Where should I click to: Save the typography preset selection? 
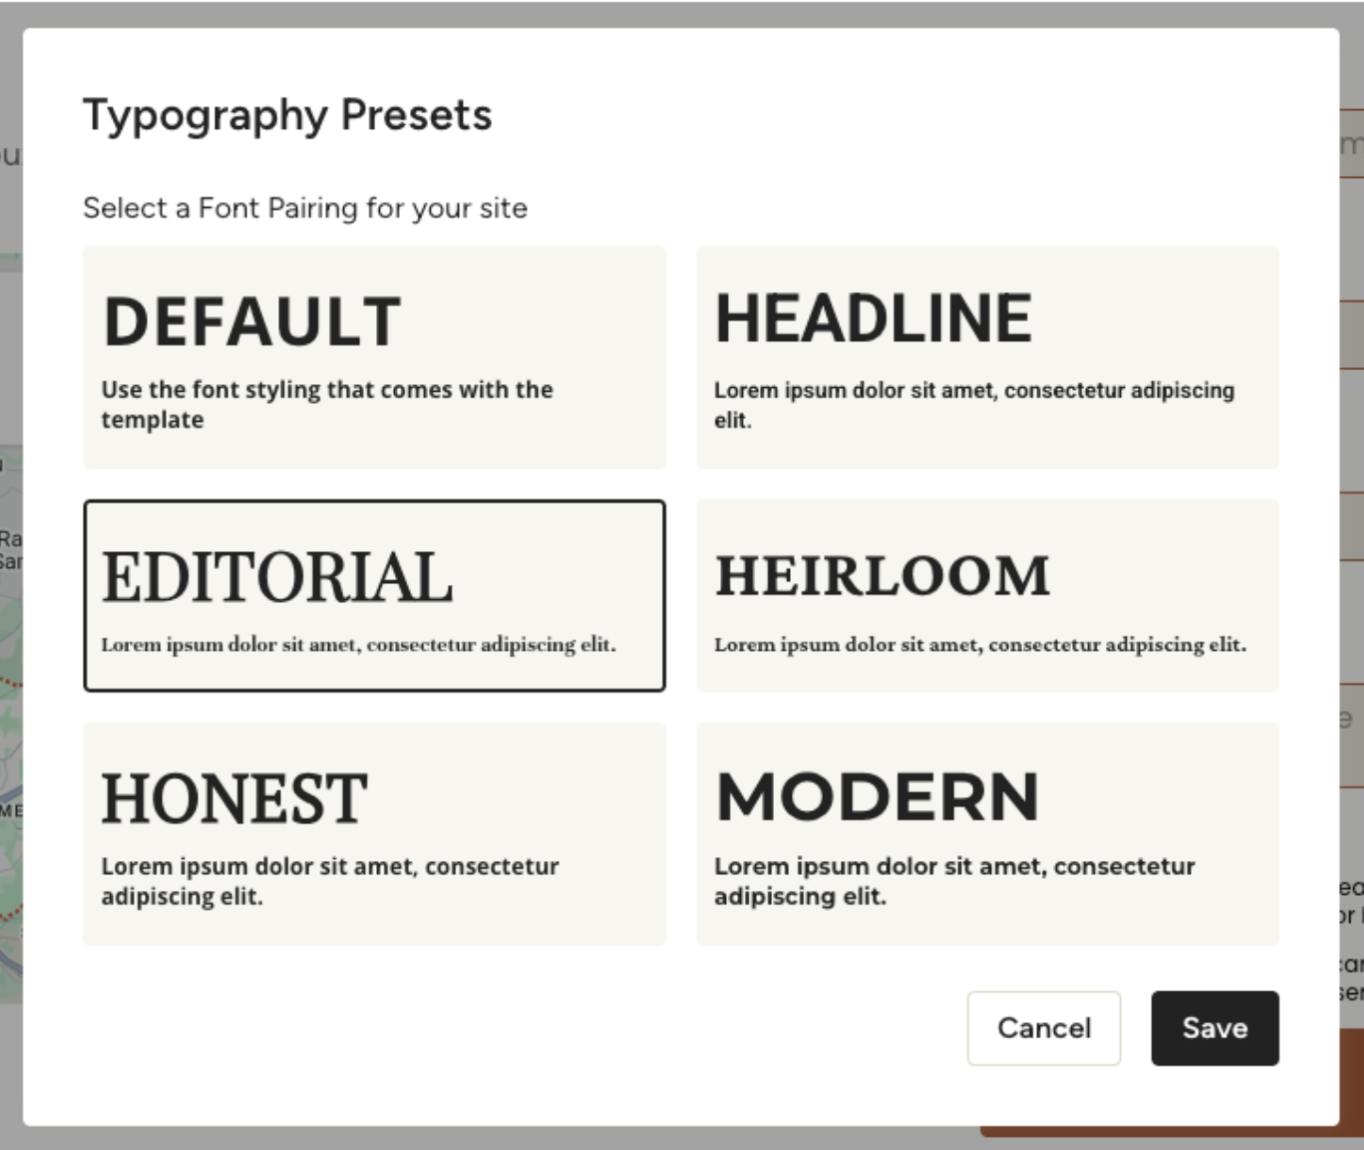tap(1214, 1028)
